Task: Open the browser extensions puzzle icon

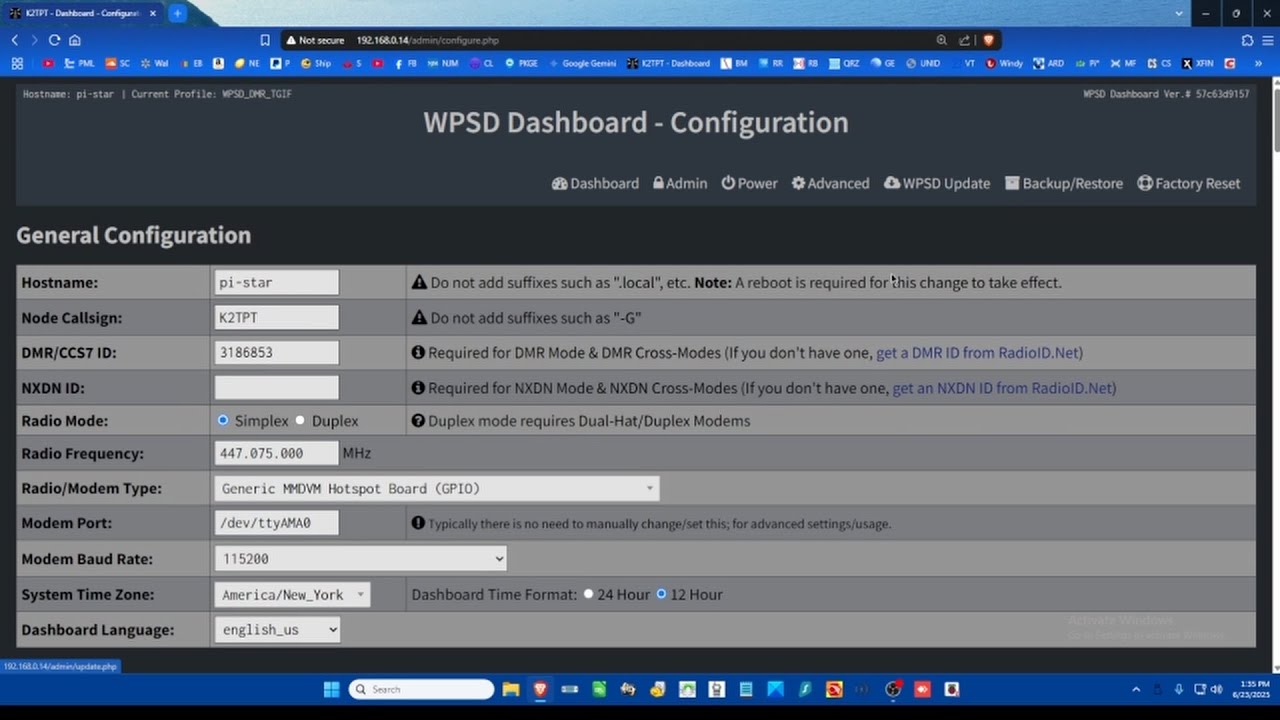Action: (x=1247, y=40)
